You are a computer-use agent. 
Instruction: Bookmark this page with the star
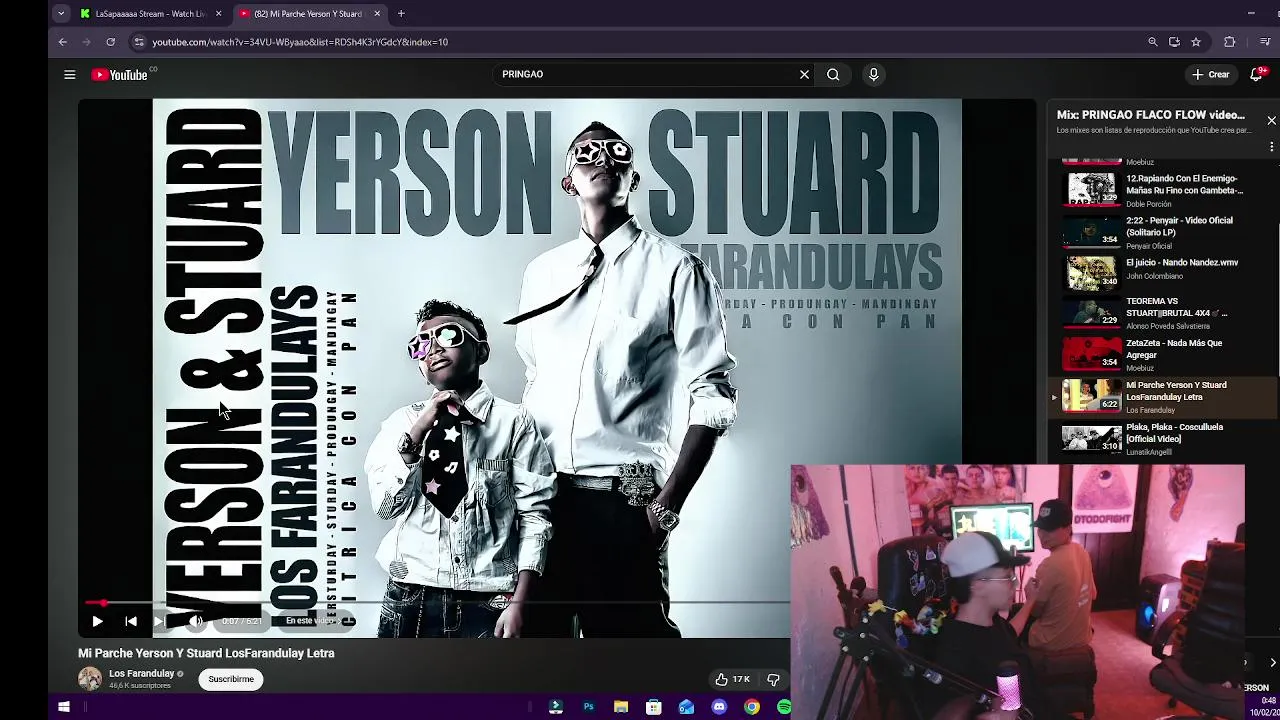[x=1196, y=42]
